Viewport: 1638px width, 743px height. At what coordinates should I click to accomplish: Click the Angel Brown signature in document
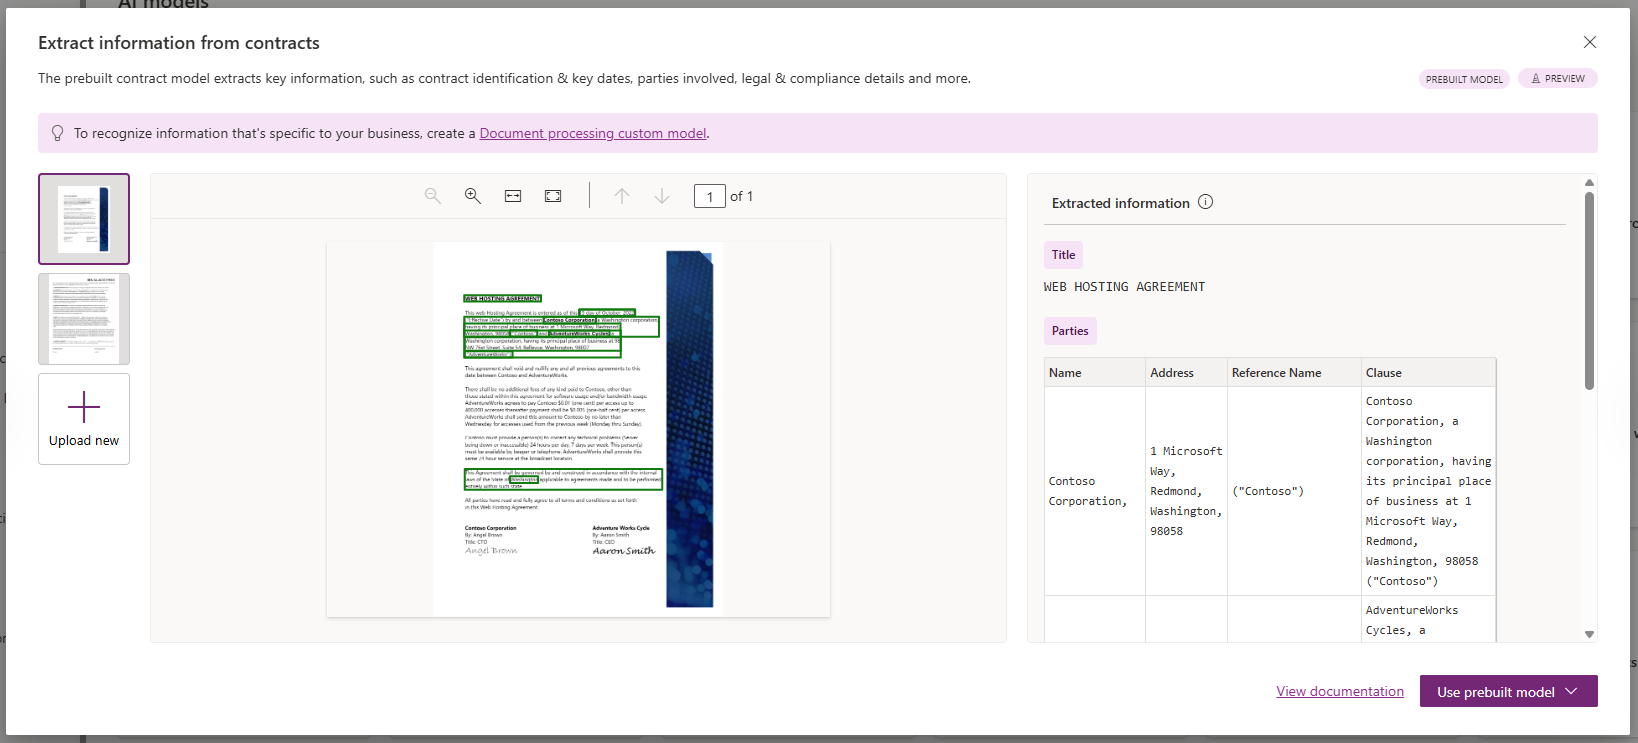pyautogui.click(x=491, y=551)
